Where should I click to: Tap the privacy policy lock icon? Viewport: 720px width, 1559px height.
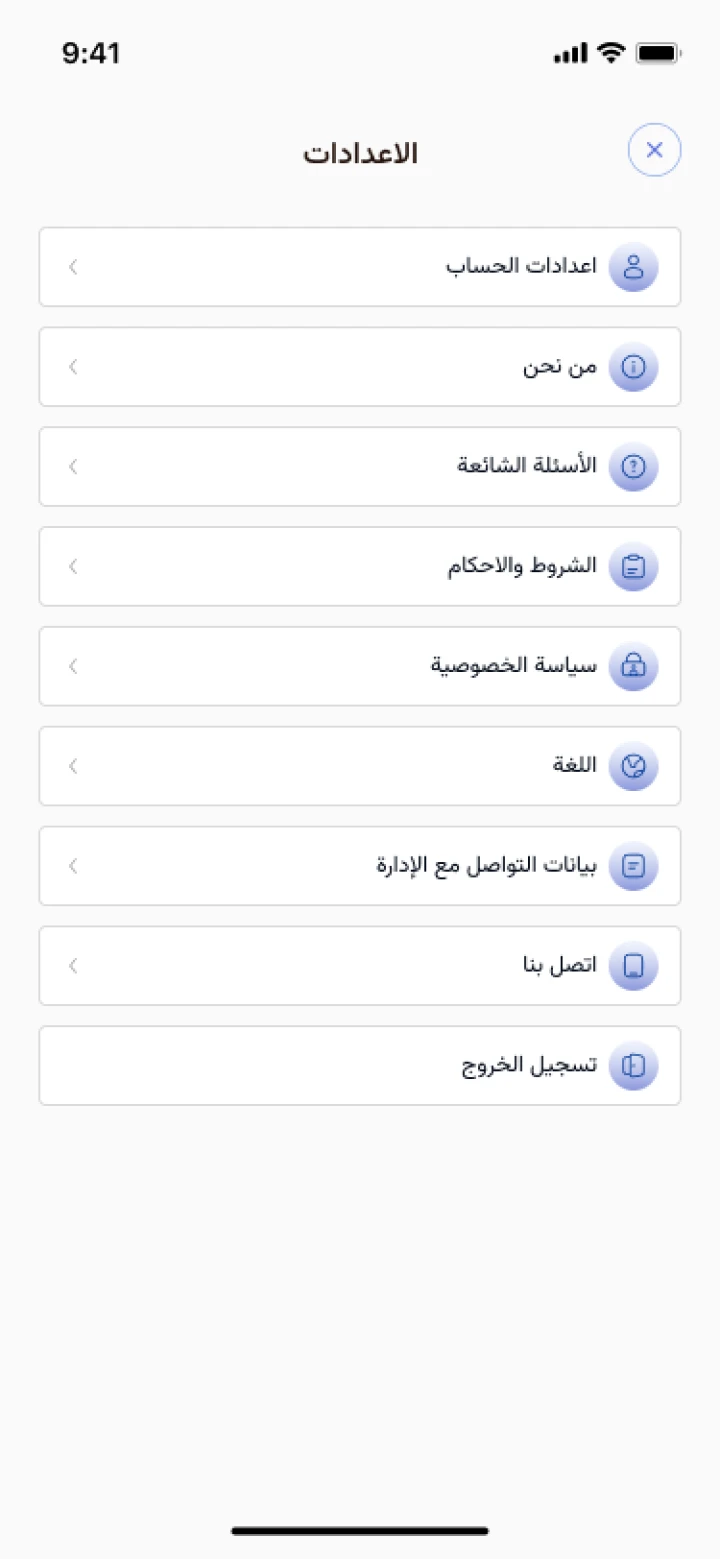tap(633, 667)
